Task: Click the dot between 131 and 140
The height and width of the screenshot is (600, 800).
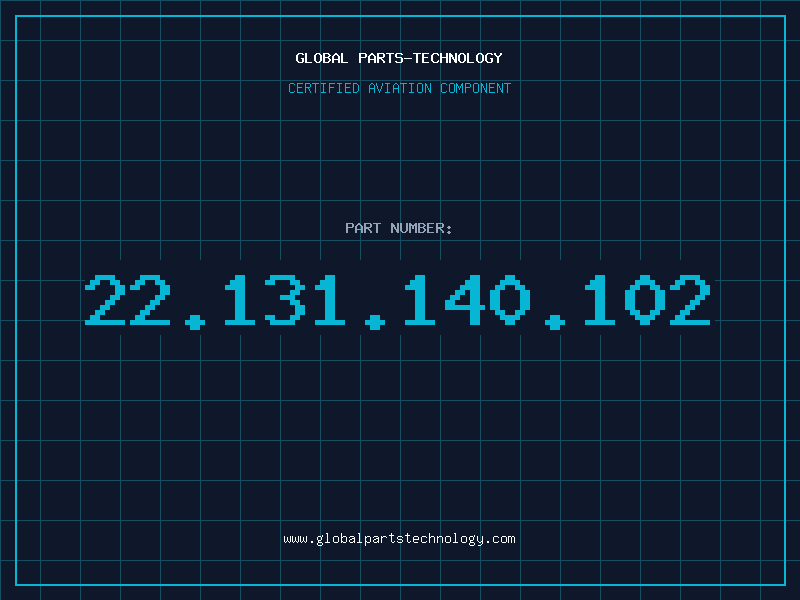Action: click(375, 322)
